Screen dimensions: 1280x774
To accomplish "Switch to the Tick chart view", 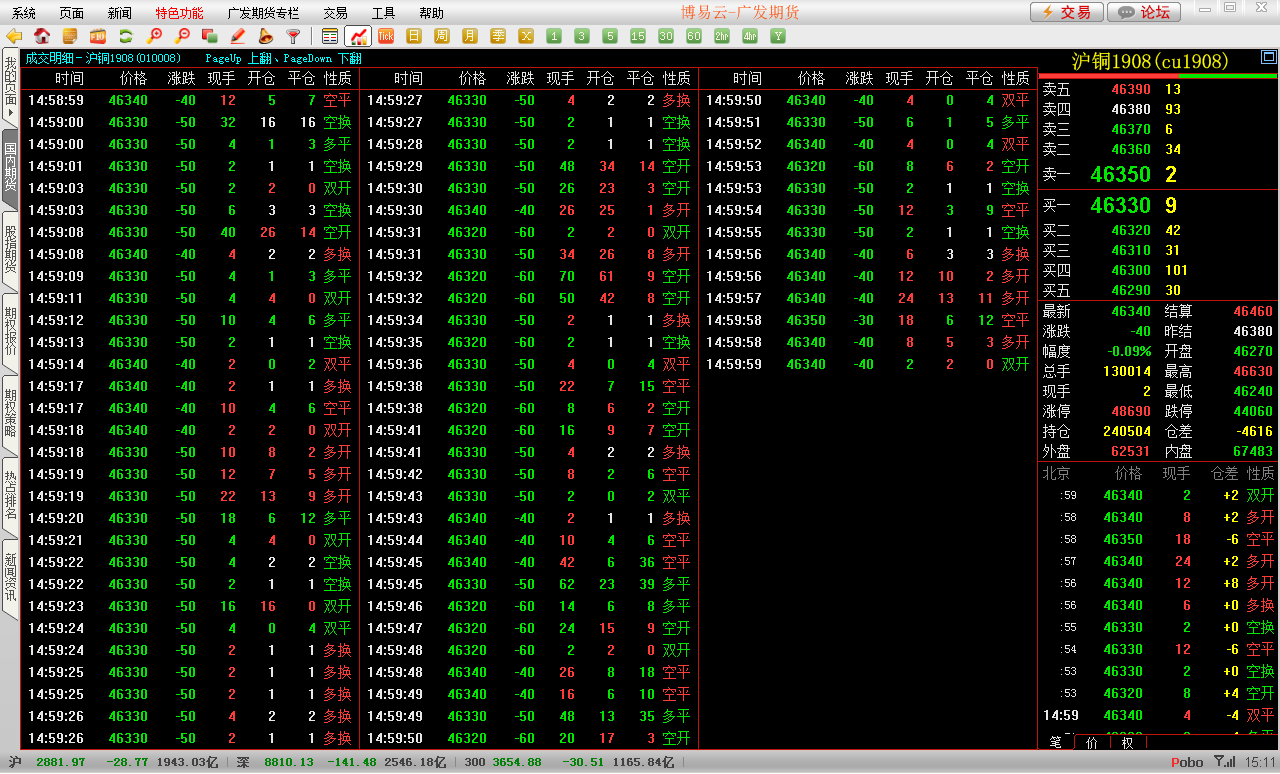I will 386,36.
